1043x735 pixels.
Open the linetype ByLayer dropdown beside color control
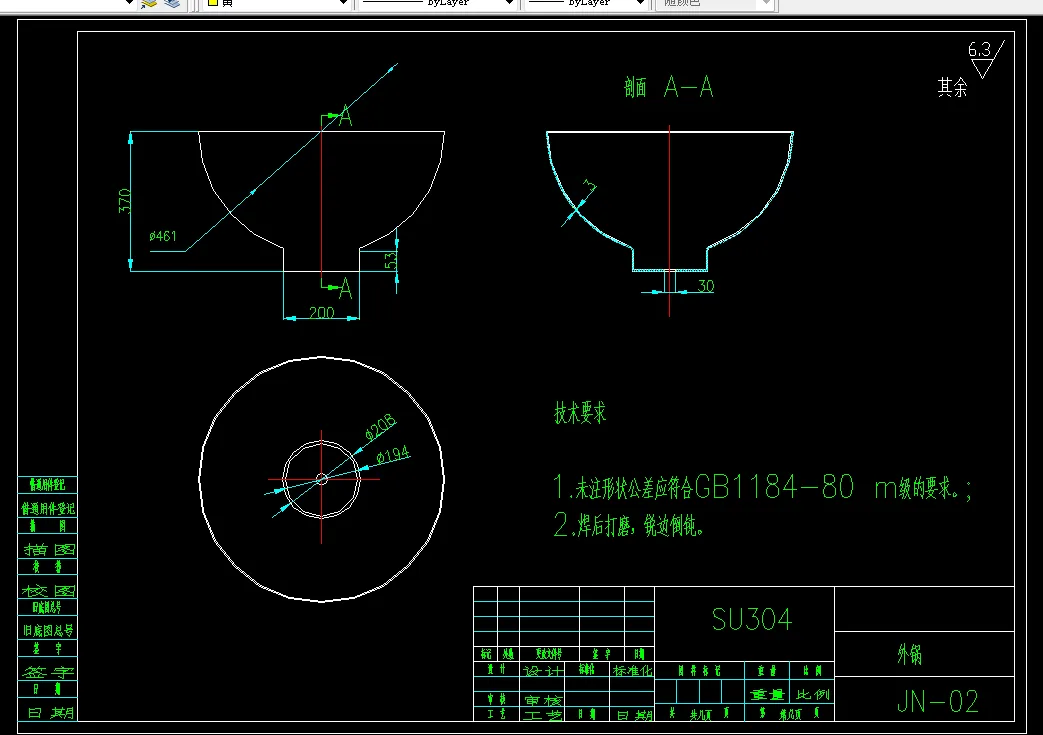(438, 3)
